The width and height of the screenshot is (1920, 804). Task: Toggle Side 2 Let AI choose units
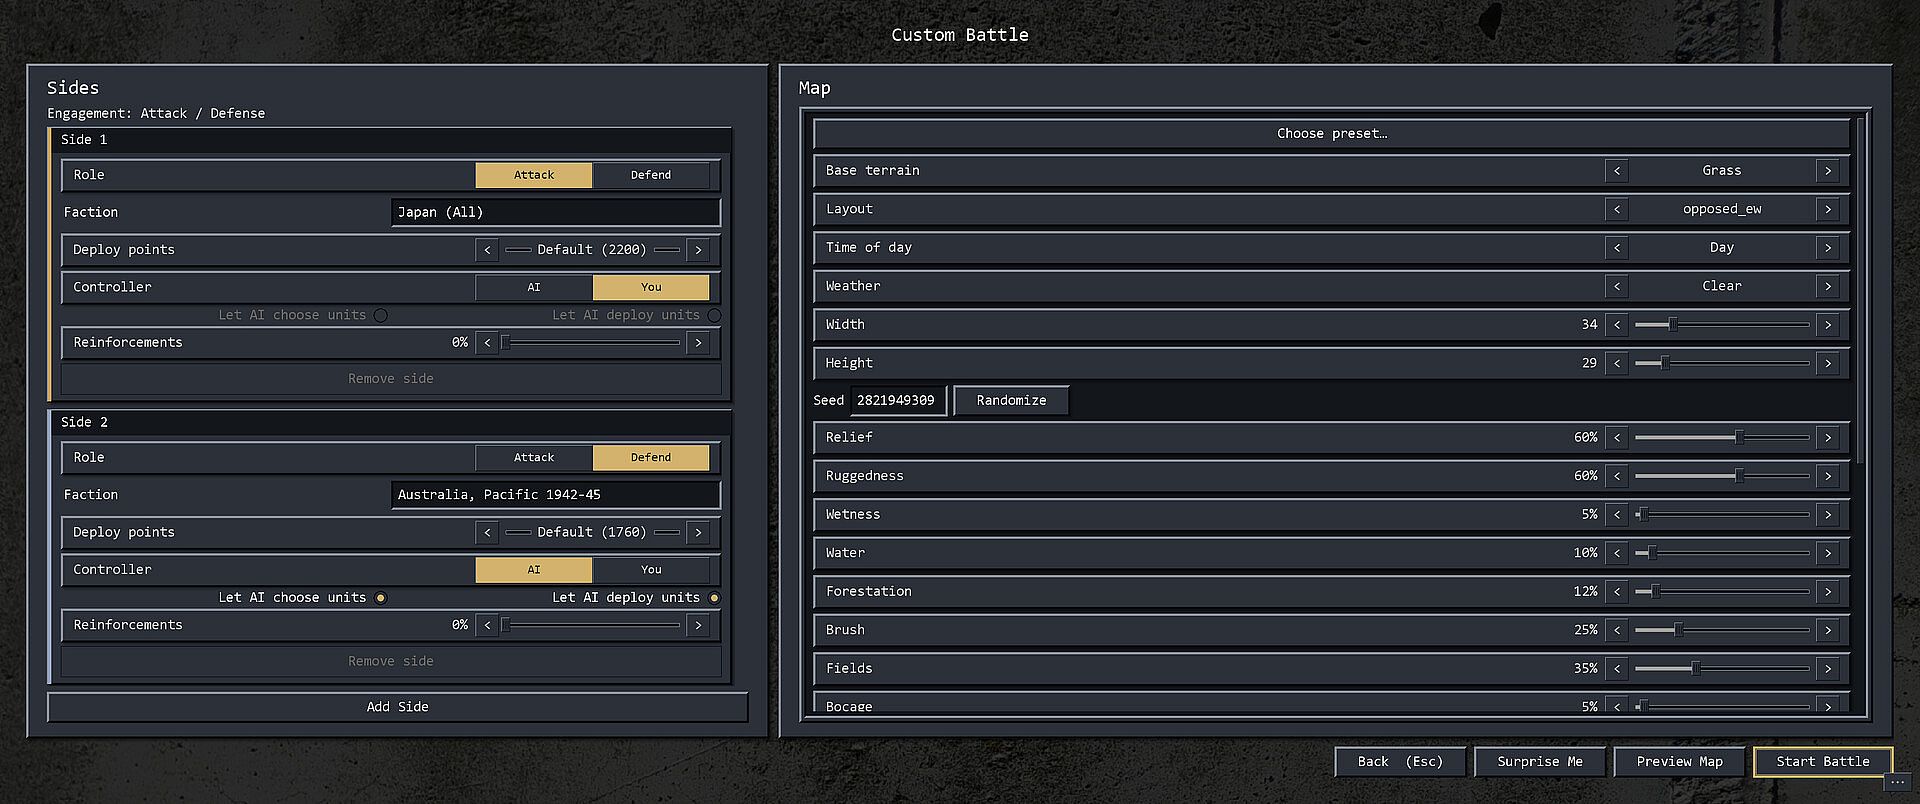[x=380, y=598]
